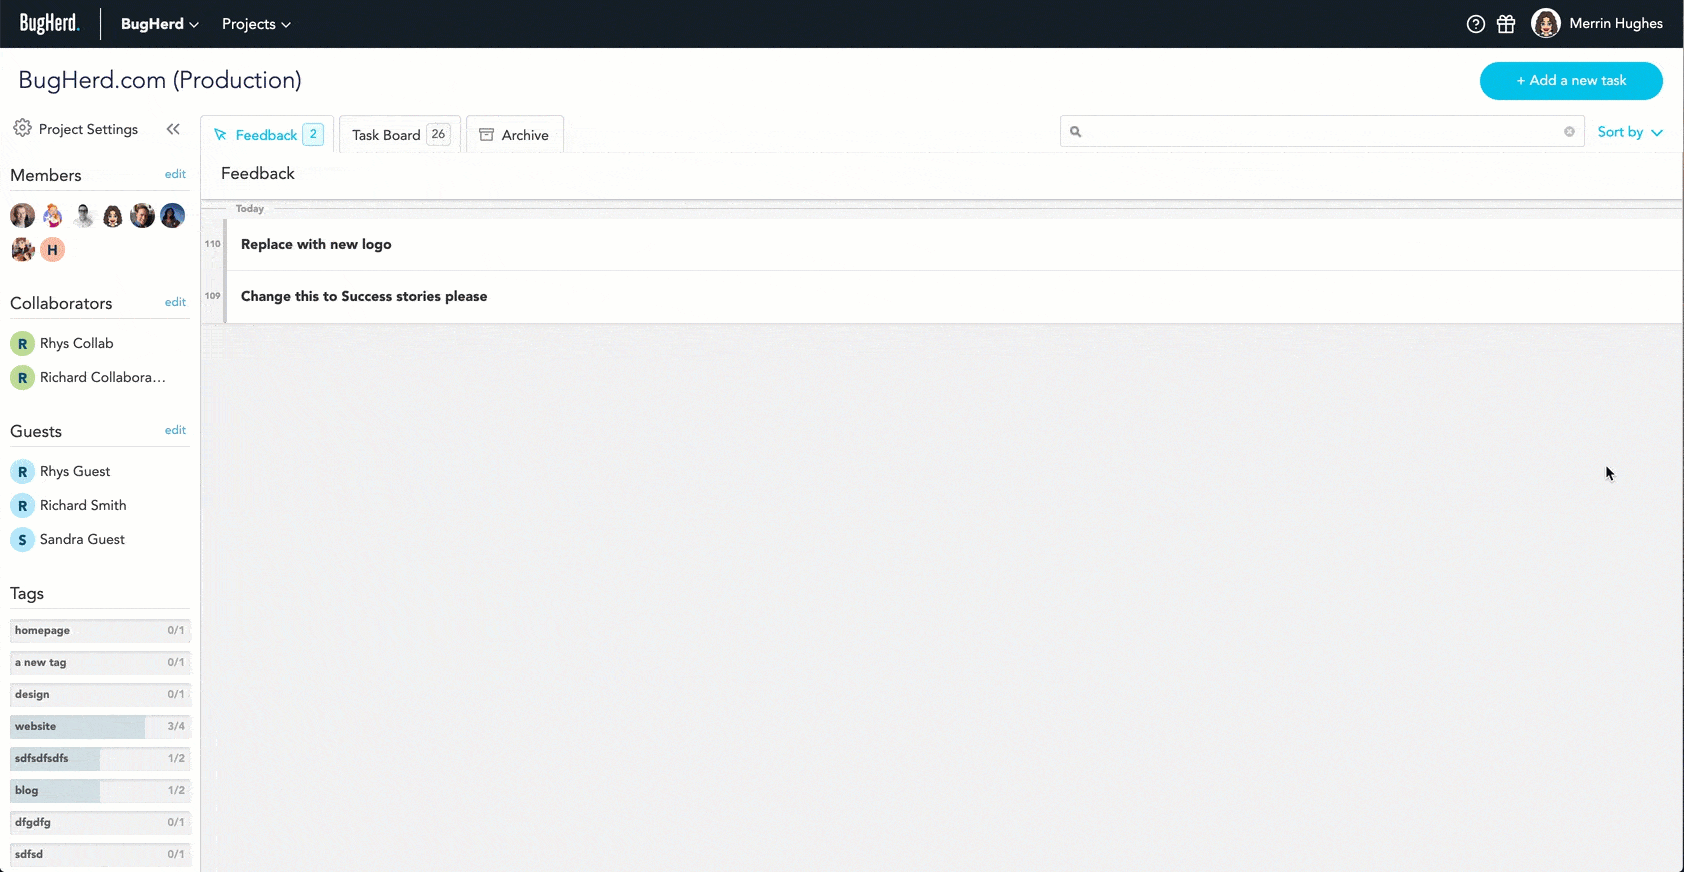This screenshot has height=872, width=1684.
Task: Click Rhys Collab avatar badge
Action: [x=22, y=344]
